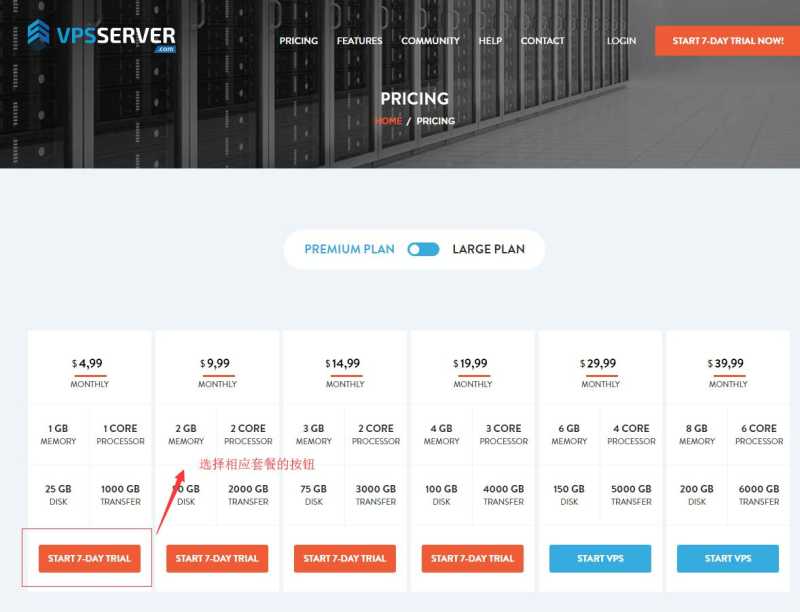Click the $19,99 monthly price

470,364
